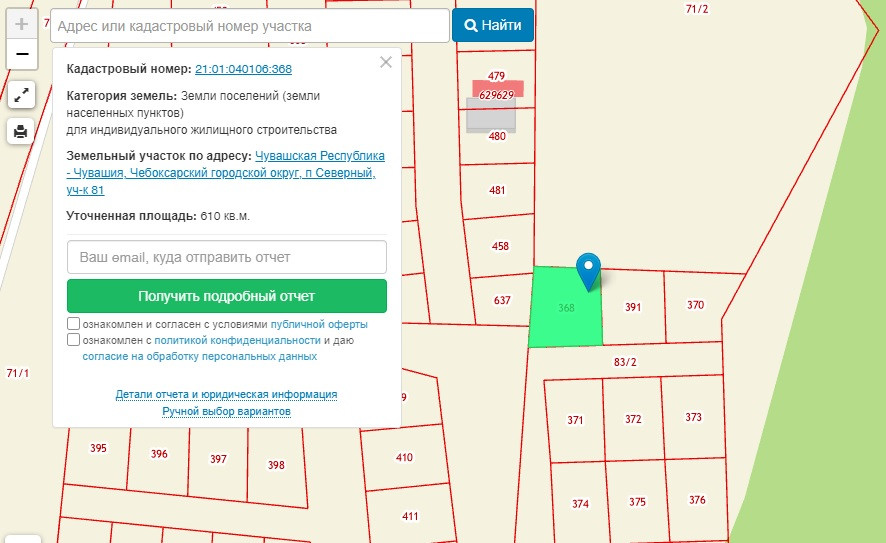
Task: Select parcel 376 on the map
Action: point(697,499)
